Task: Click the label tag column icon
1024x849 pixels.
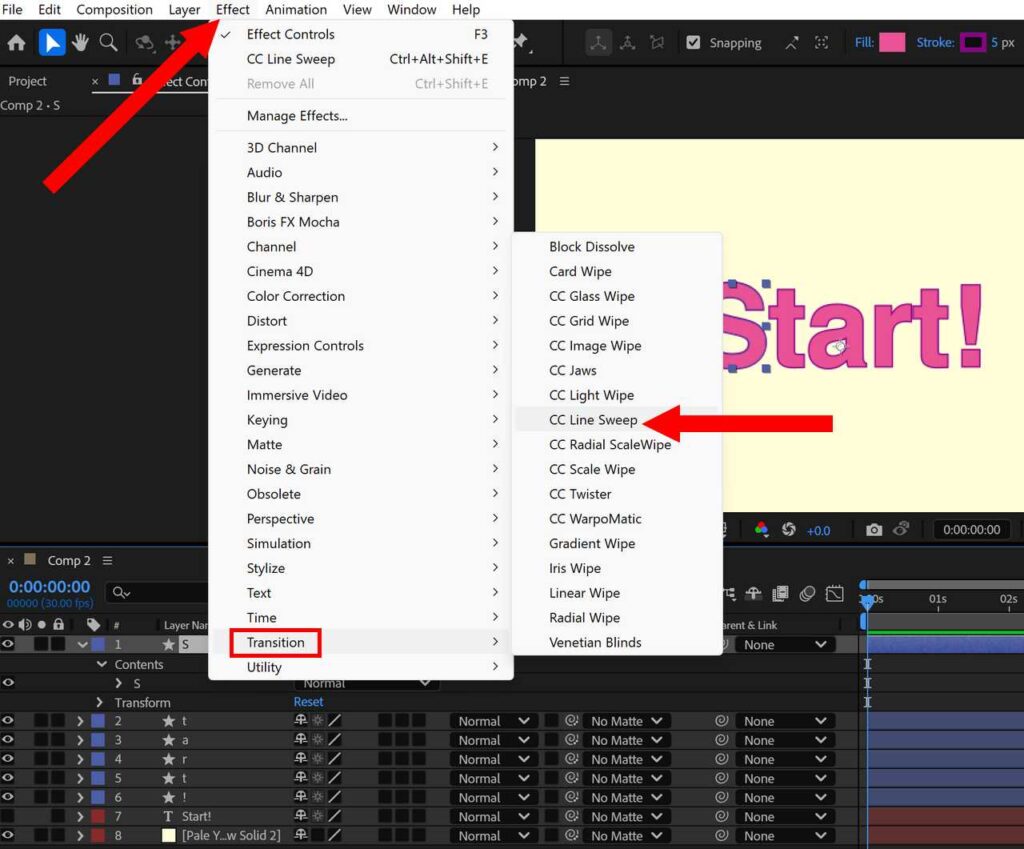Action: pos(93,625)
